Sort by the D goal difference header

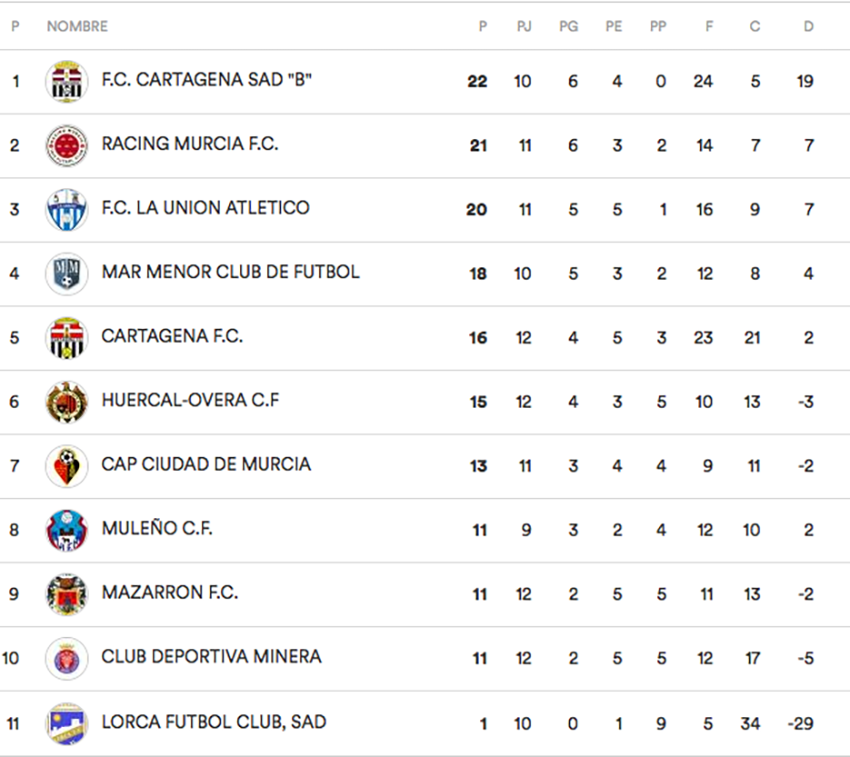pyautogui.click(x=808, y=27)
